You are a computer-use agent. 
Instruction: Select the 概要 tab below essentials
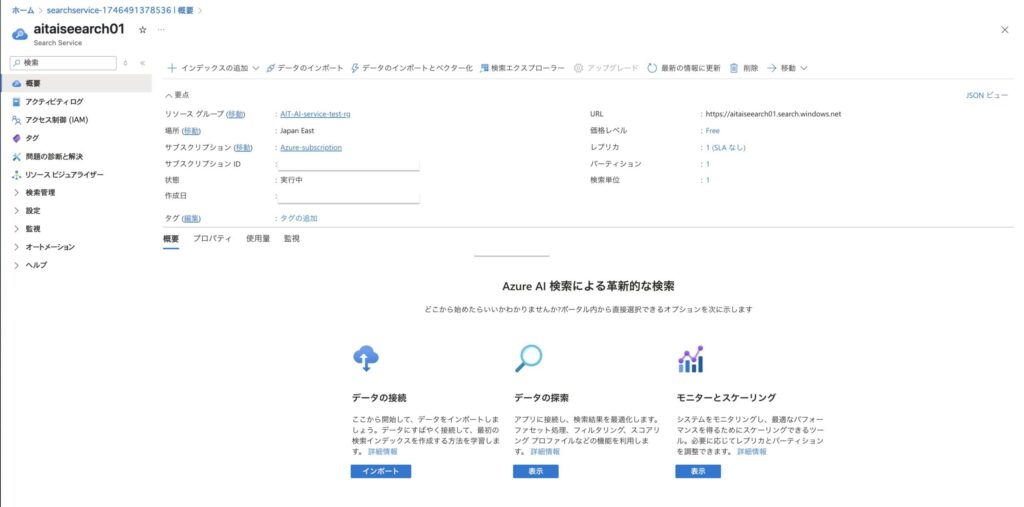point(171,239)
